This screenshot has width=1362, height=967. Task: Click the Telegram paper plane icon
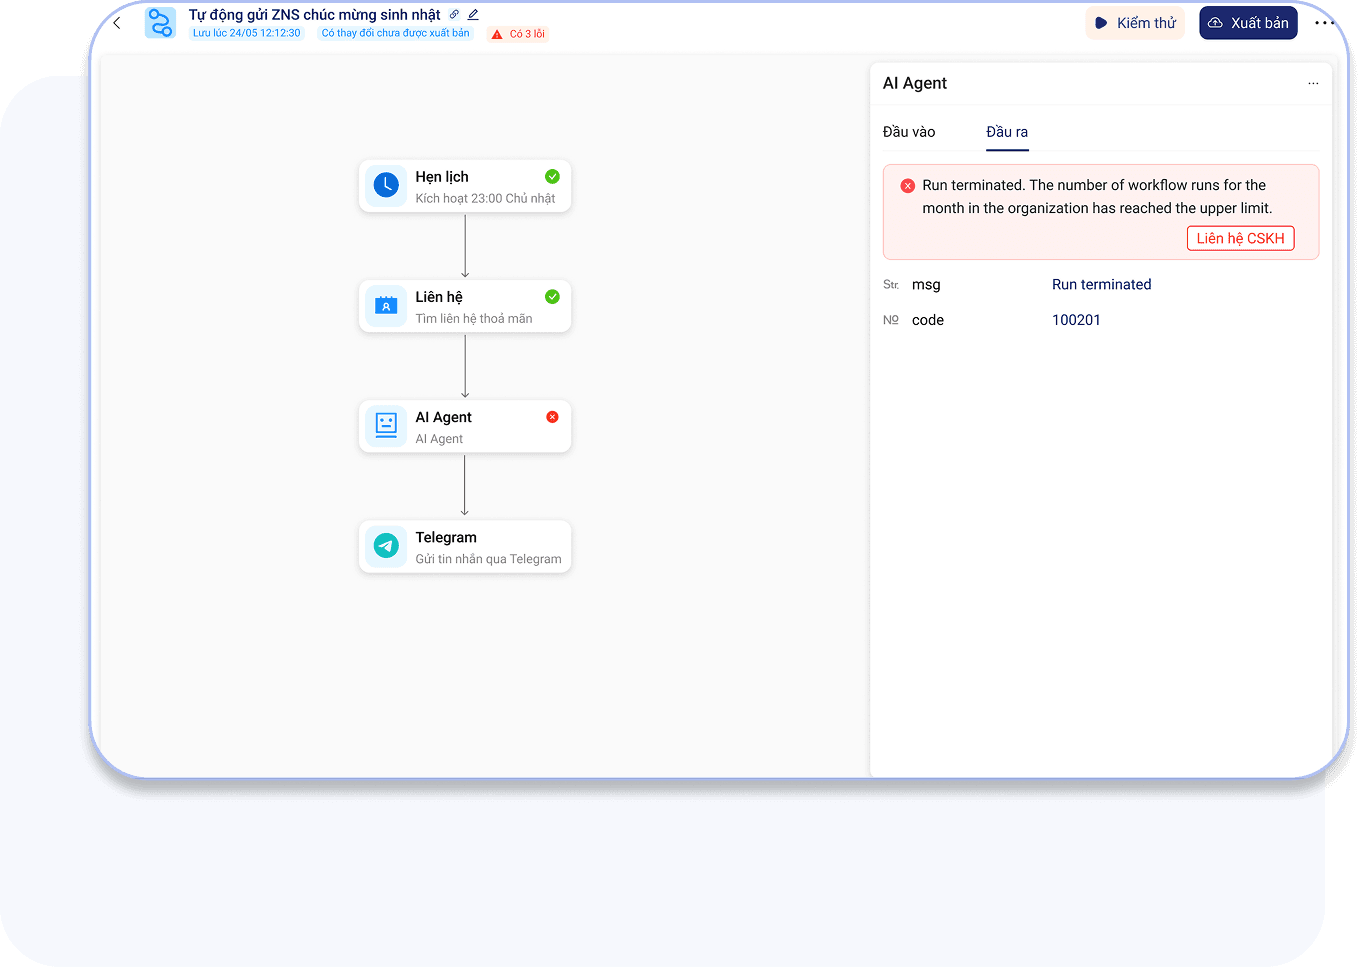click(x=386, y=546)
